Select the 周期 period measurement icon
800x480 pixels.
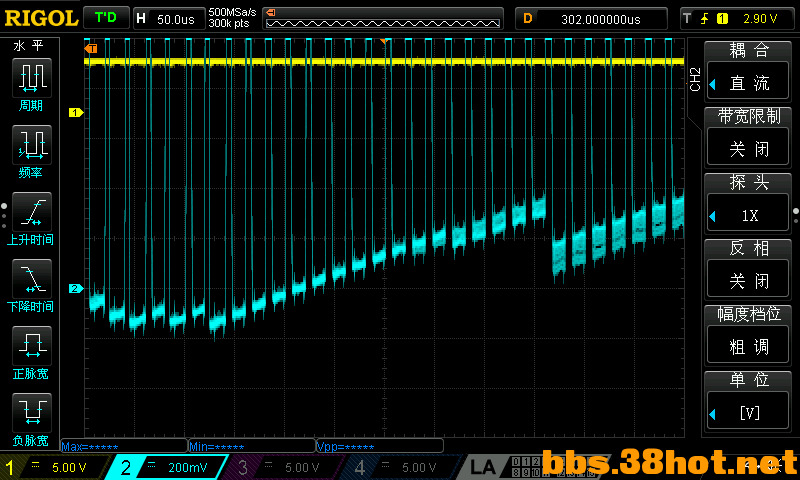click(x=32, y=78)
